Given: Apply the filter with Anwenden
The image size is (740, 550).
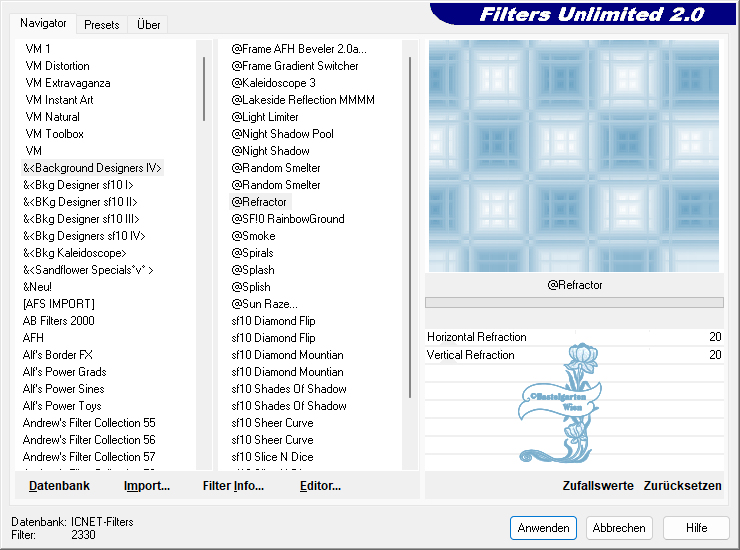Looking at the screenshot, I should tap(543, 528).
